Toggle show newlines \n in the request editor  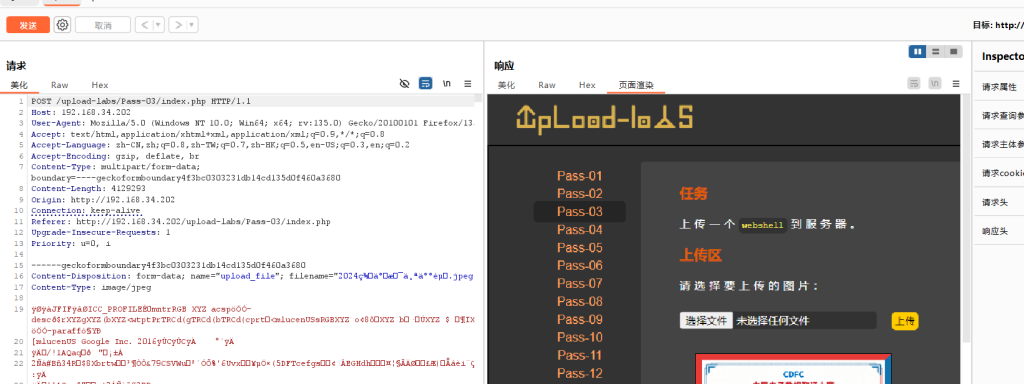point(447,84)
